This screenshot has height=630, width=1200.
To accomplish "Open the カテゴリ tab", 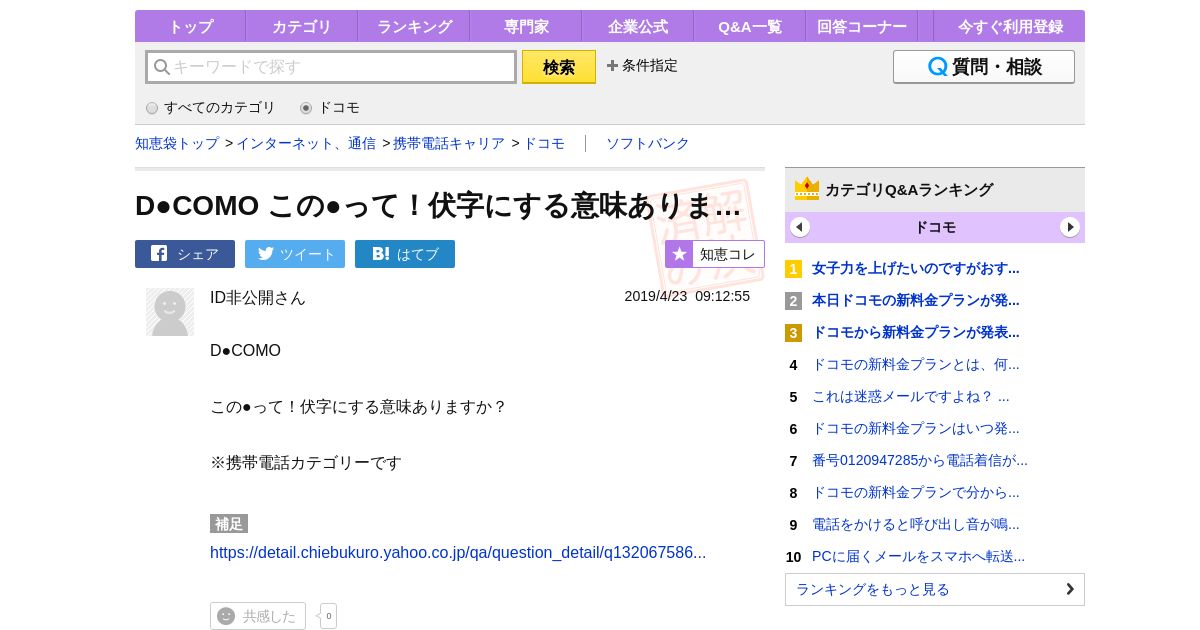I will 302,26.
